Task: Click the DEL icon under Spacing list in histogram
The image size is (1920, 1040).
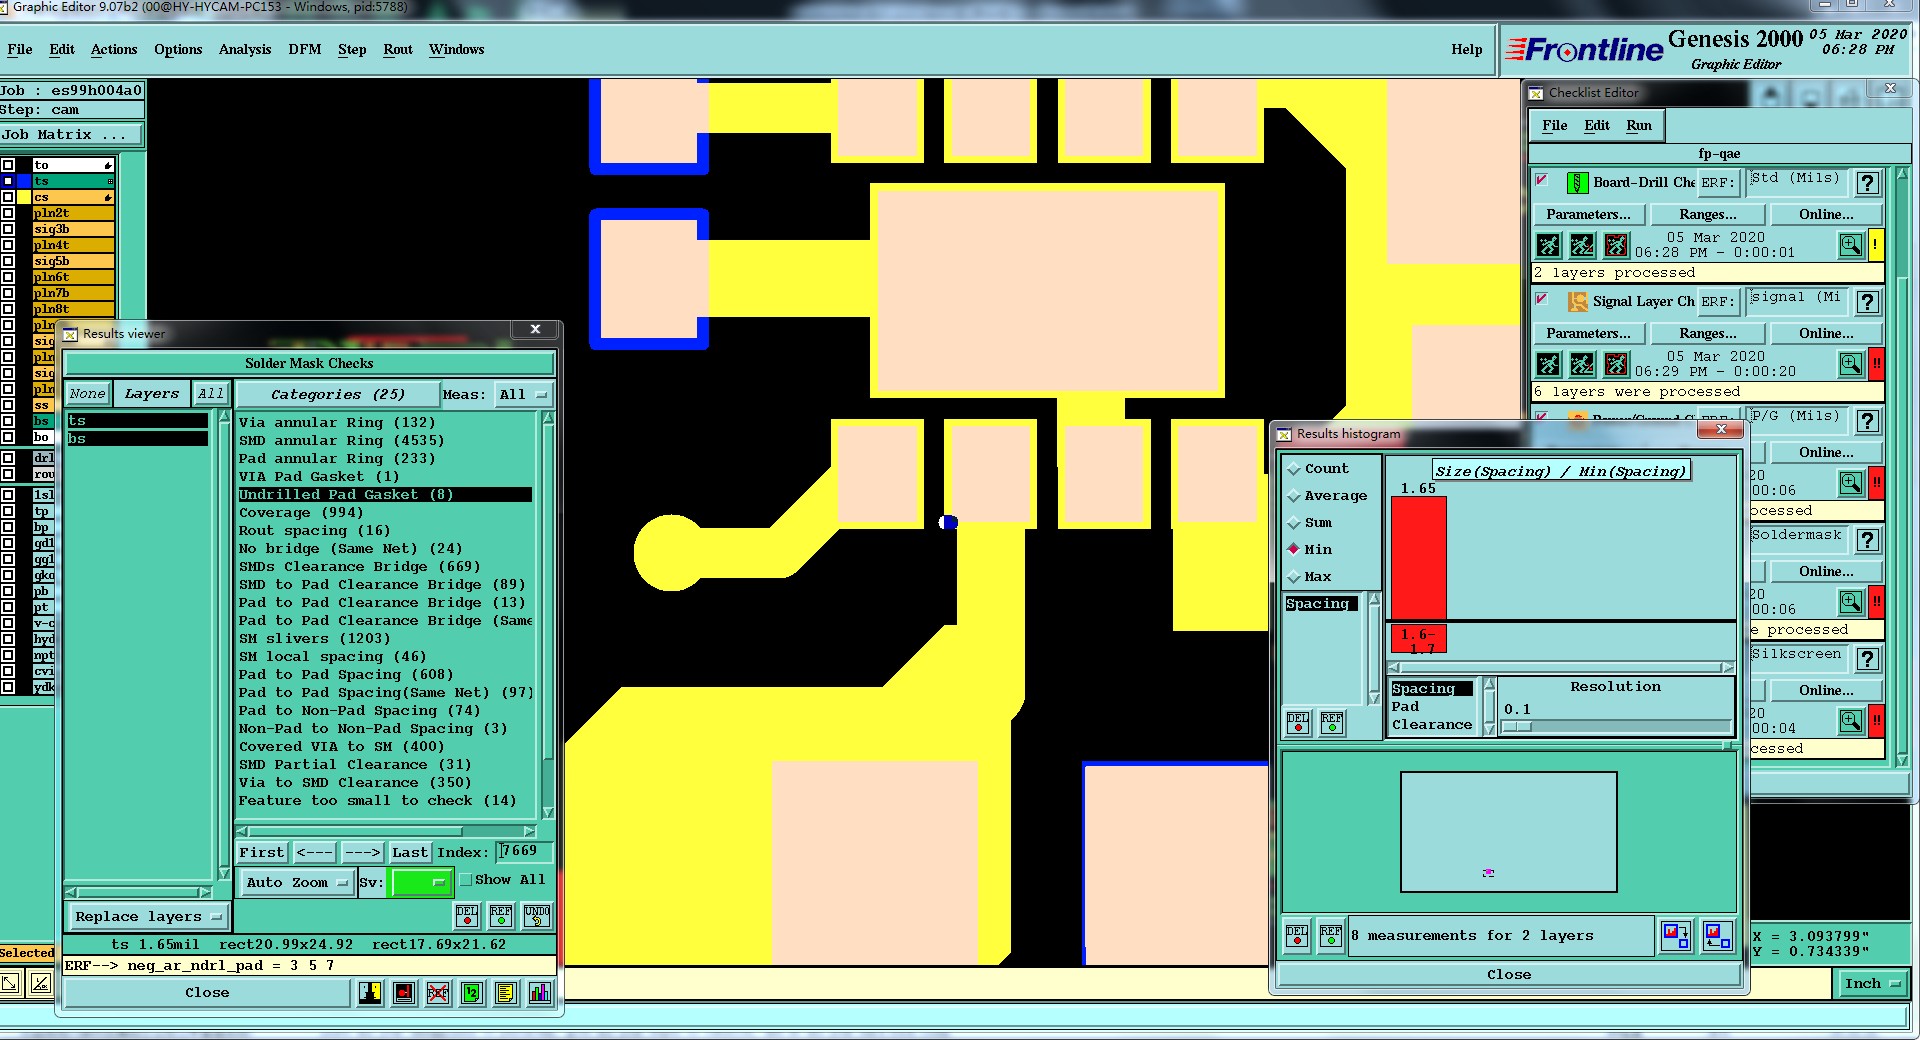Action: click(1298, 722)
